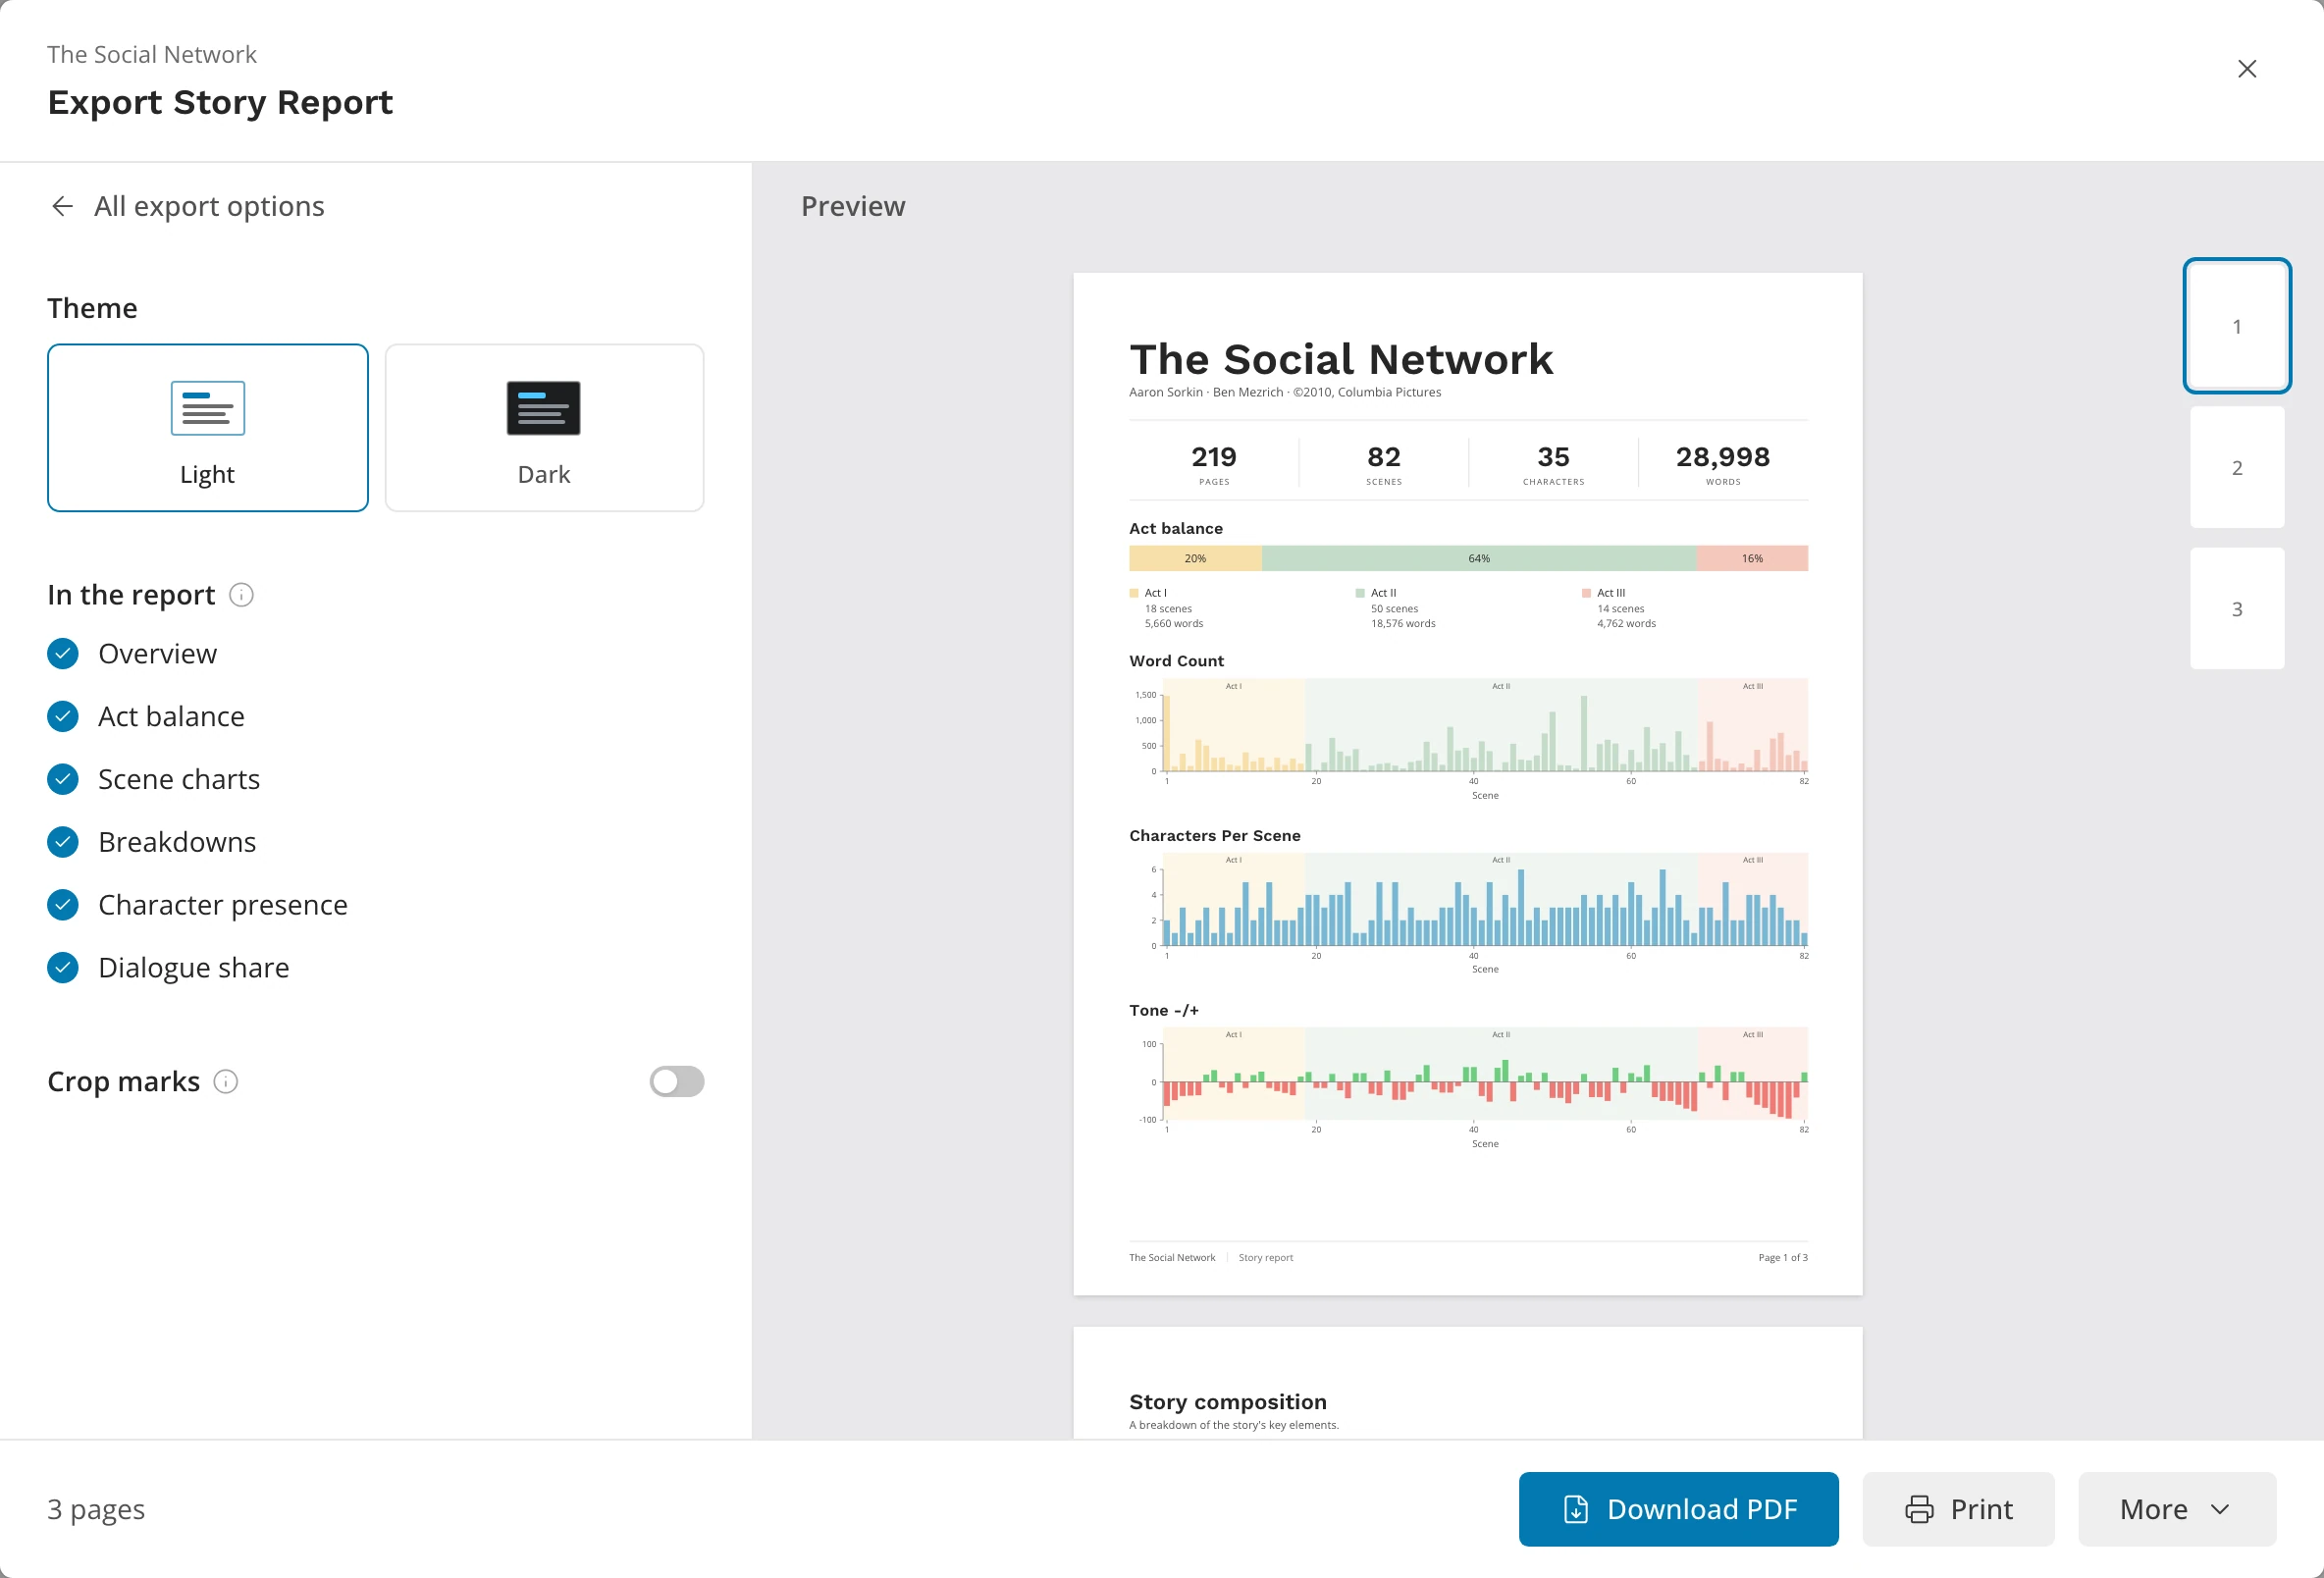Click the 20% Act I segment in Act balance bar
The width and height of the screenshot is (2324, 1578).
1195,558
